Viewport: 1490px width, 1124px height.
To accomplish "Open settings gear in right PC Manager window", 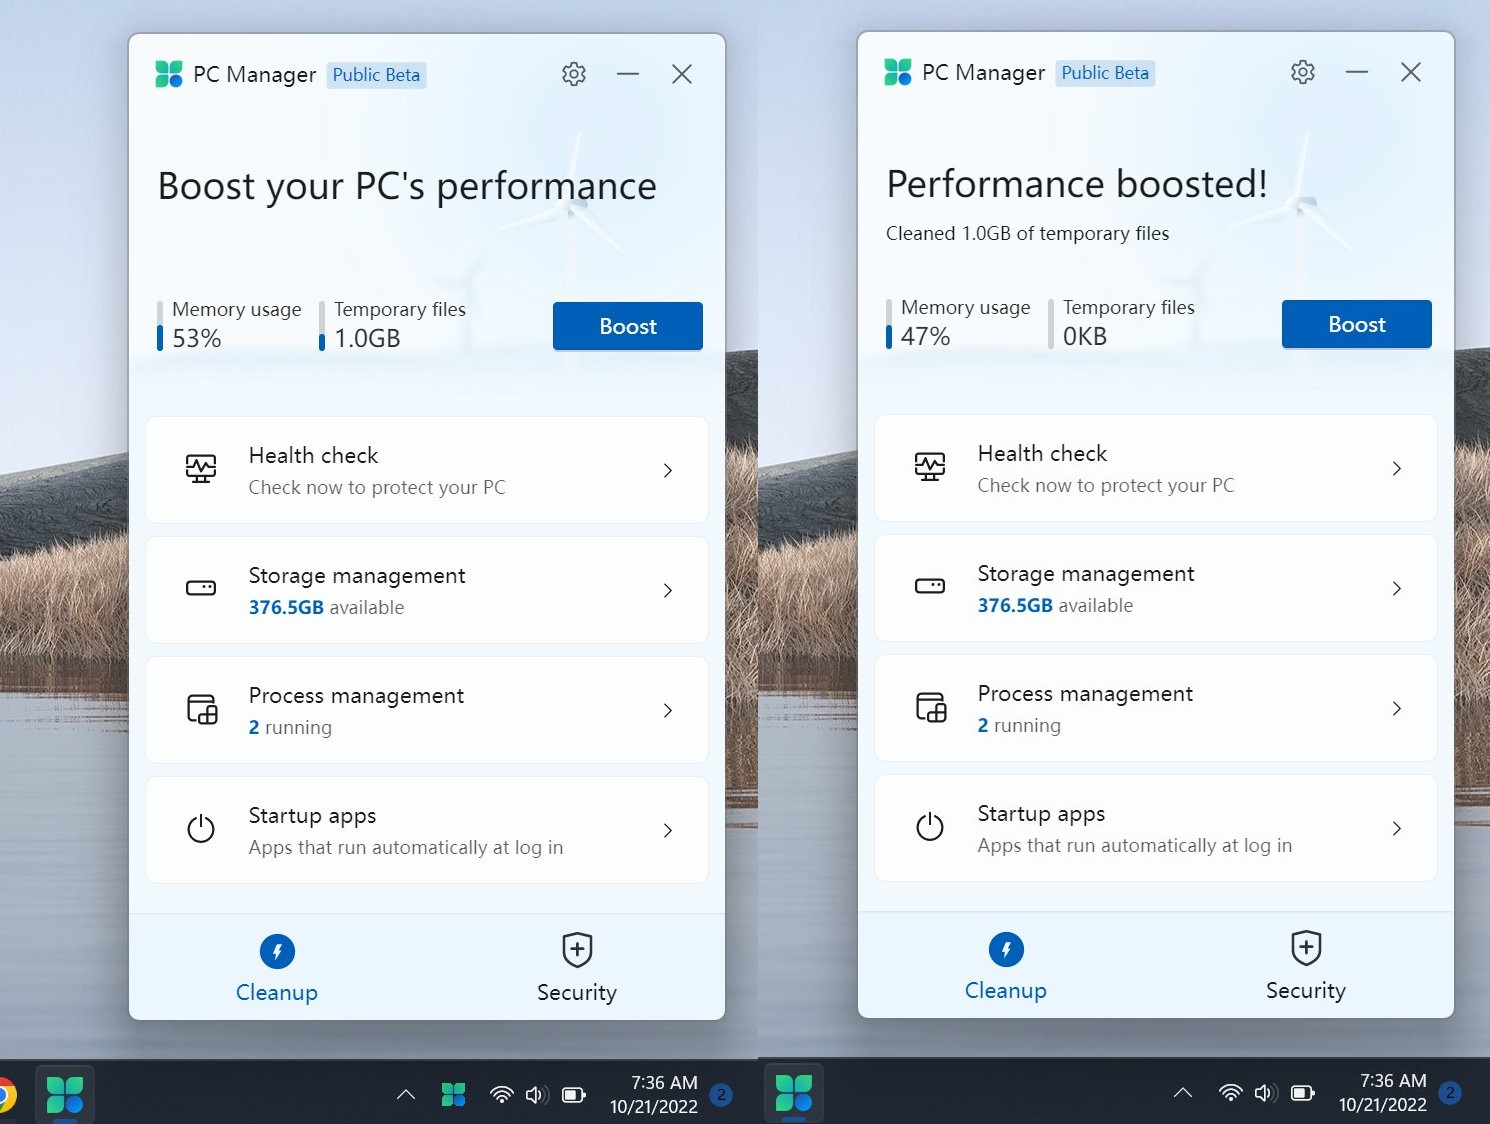I will point(1303,72).
